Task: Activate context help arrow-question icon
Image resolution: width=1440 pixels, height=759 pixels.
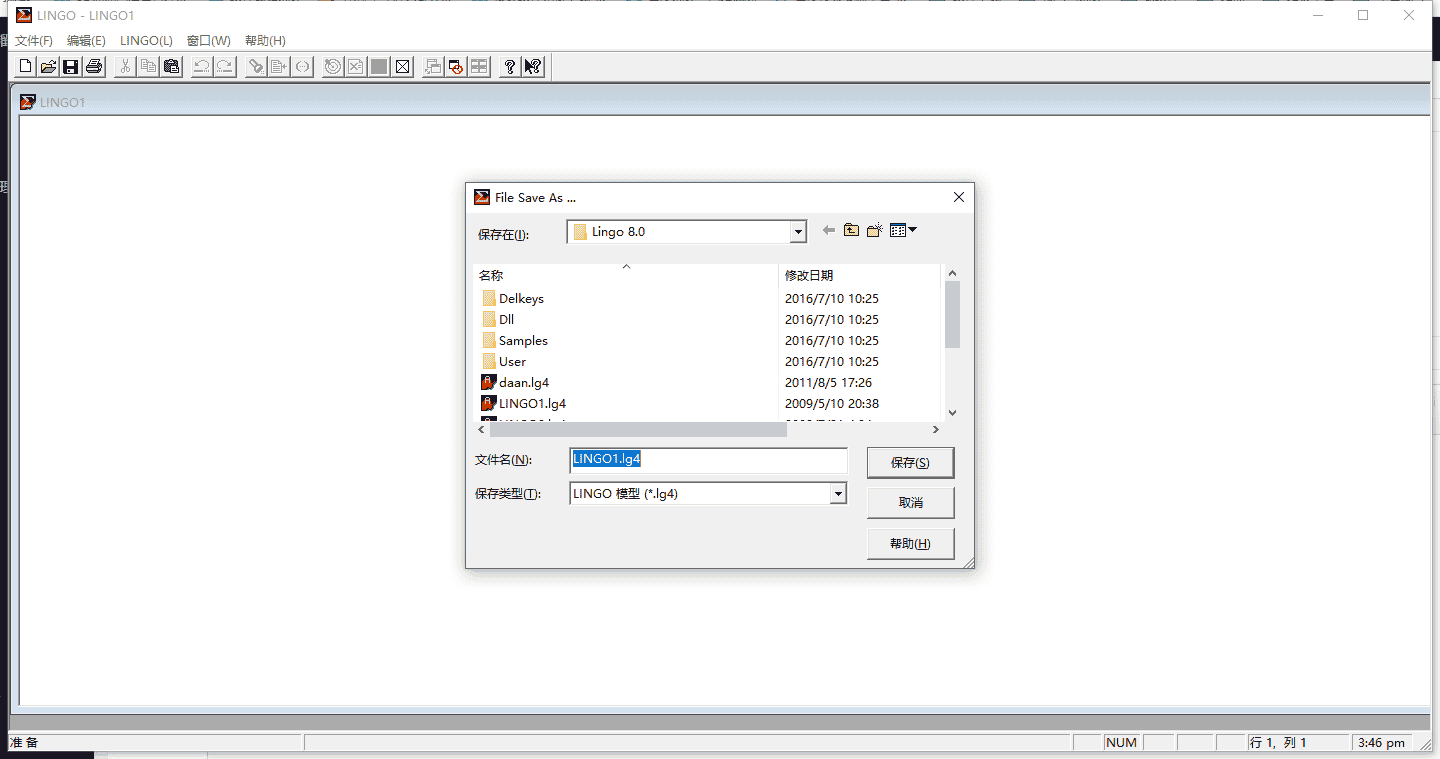Action: [533, 67]
